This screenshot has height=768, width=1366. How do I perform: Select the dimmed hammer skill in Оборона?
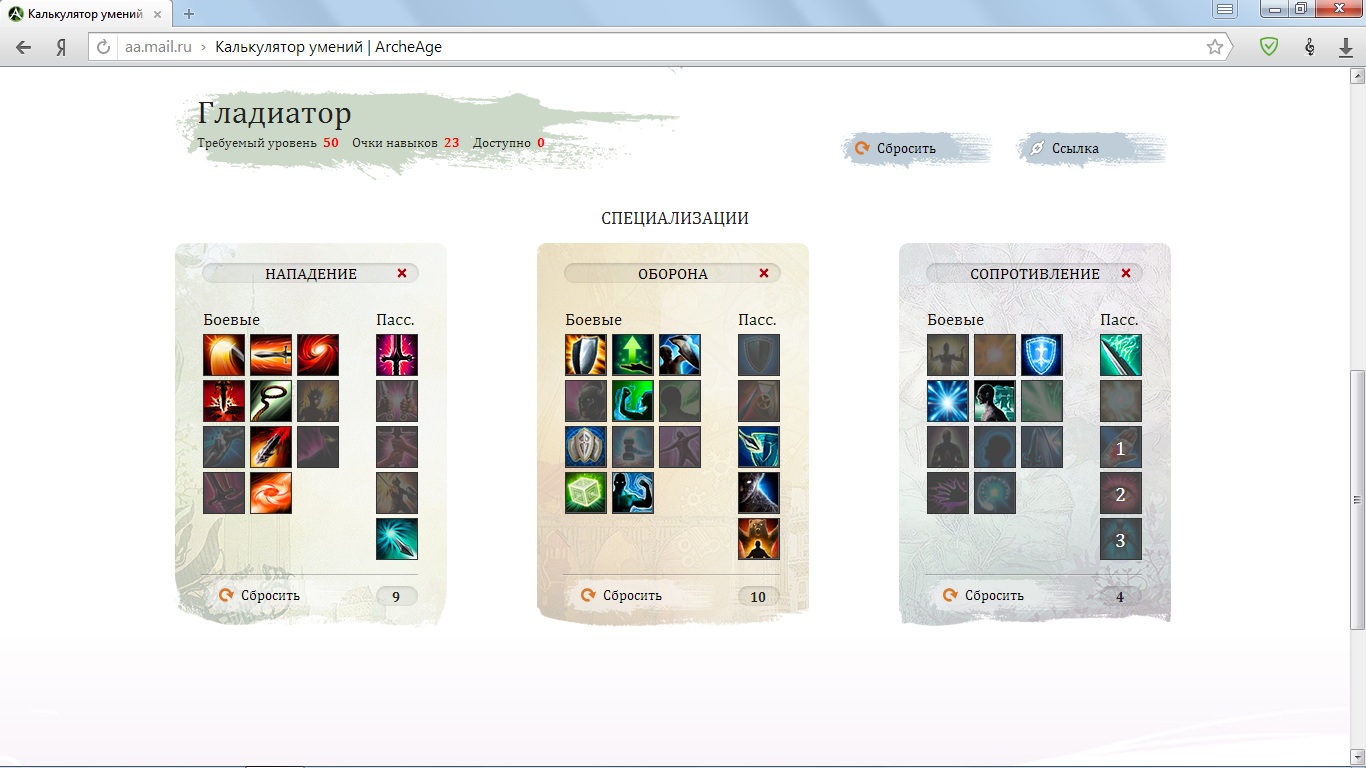pos(633,447)
